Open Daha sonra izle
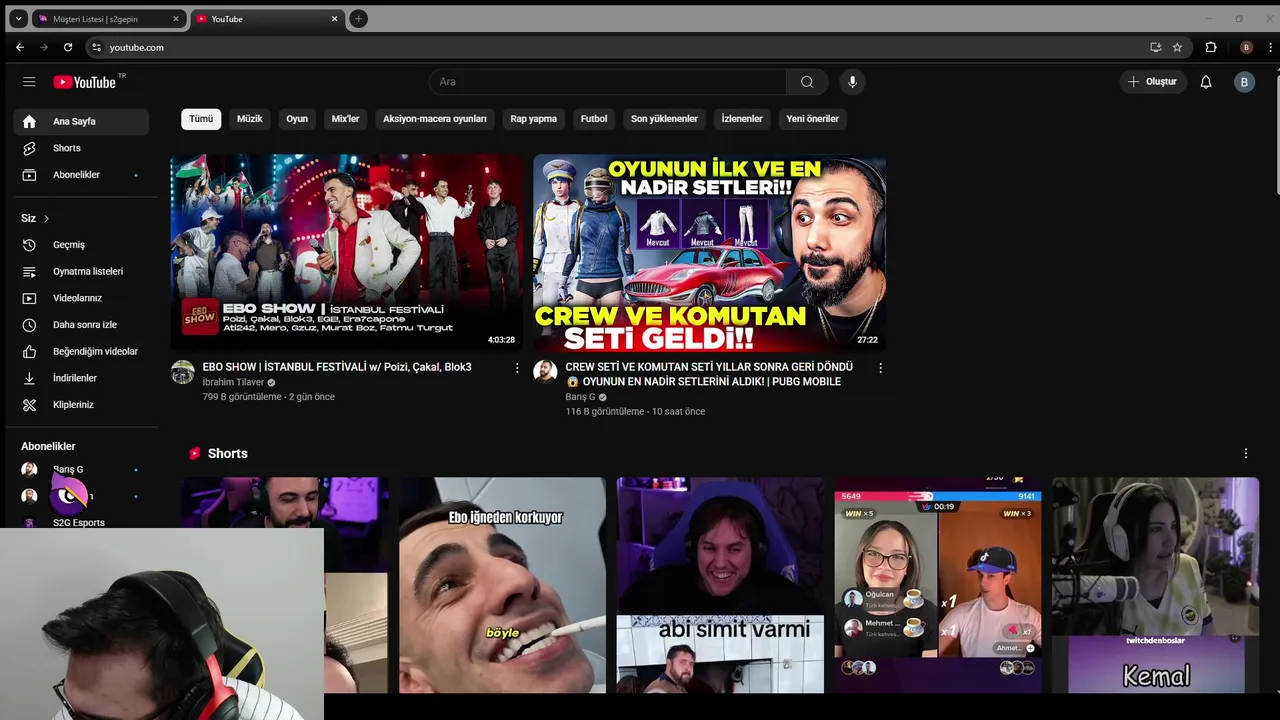1280x720 pixels. [x=81, y=325]
